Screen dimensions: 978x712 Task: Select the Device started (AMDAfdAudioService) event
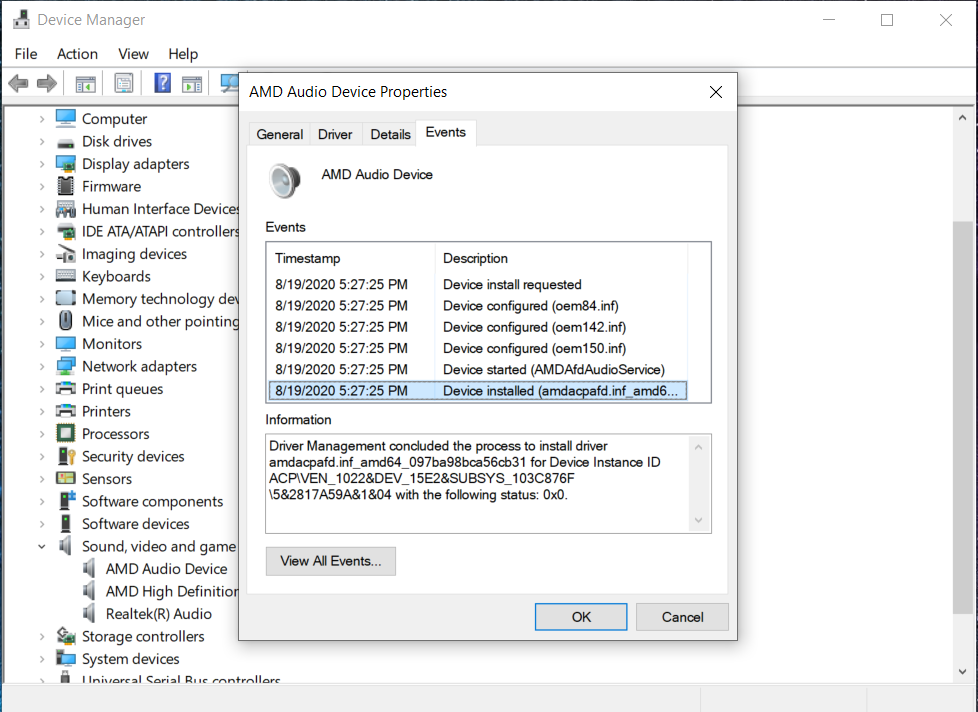pos(553,370)
